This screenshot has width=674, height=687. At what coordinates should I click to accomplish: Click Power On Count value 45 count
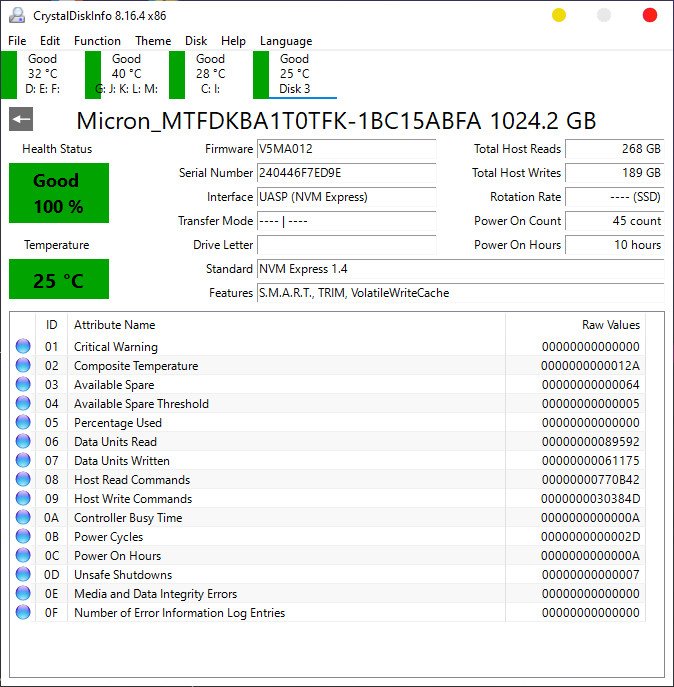click(x=615, y=221)
